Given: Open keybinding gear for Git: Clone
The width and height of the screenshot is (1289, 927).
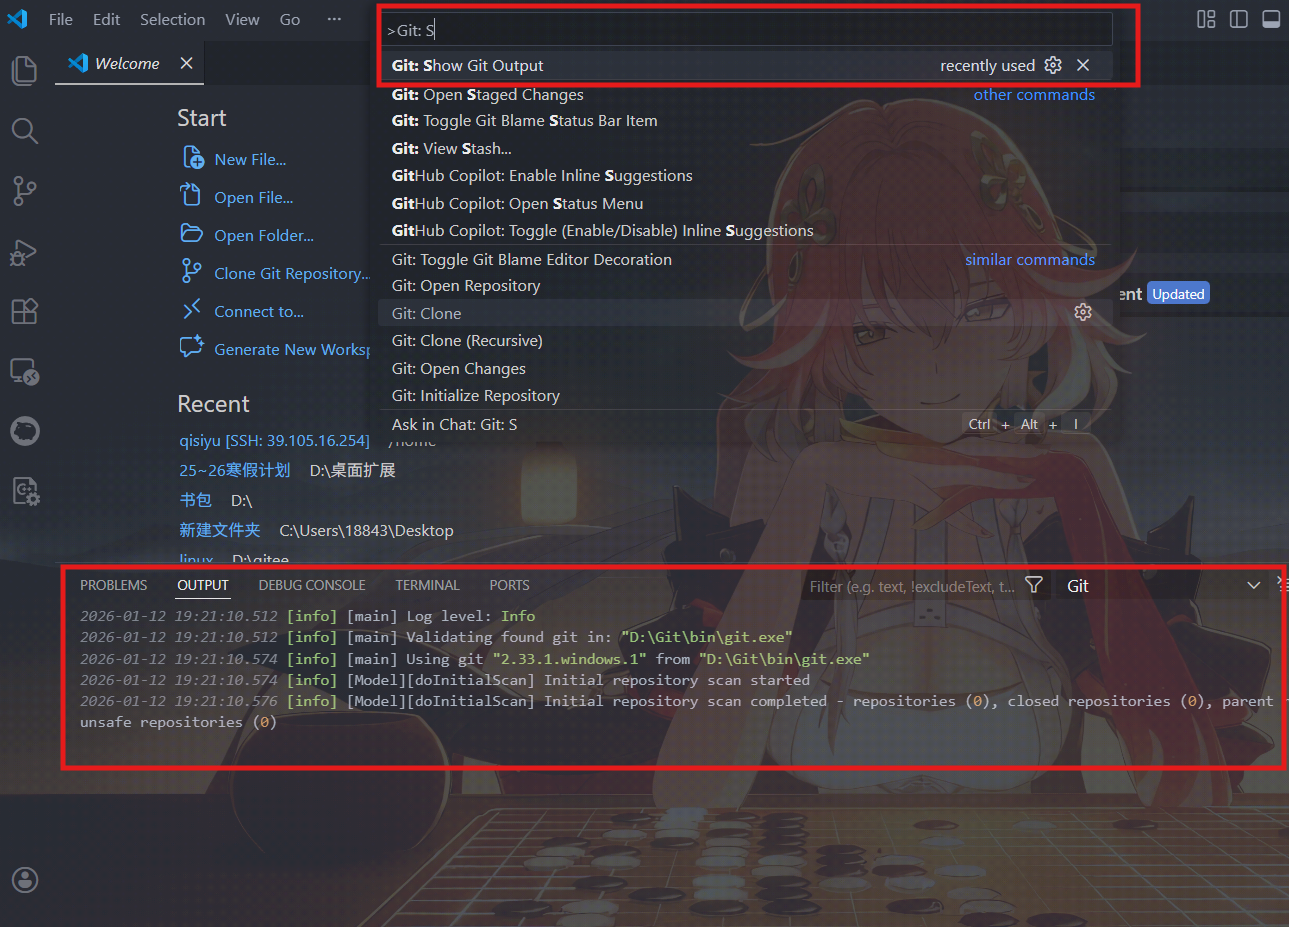Looking at the screenshot, I should click(x=1083, y=312).
